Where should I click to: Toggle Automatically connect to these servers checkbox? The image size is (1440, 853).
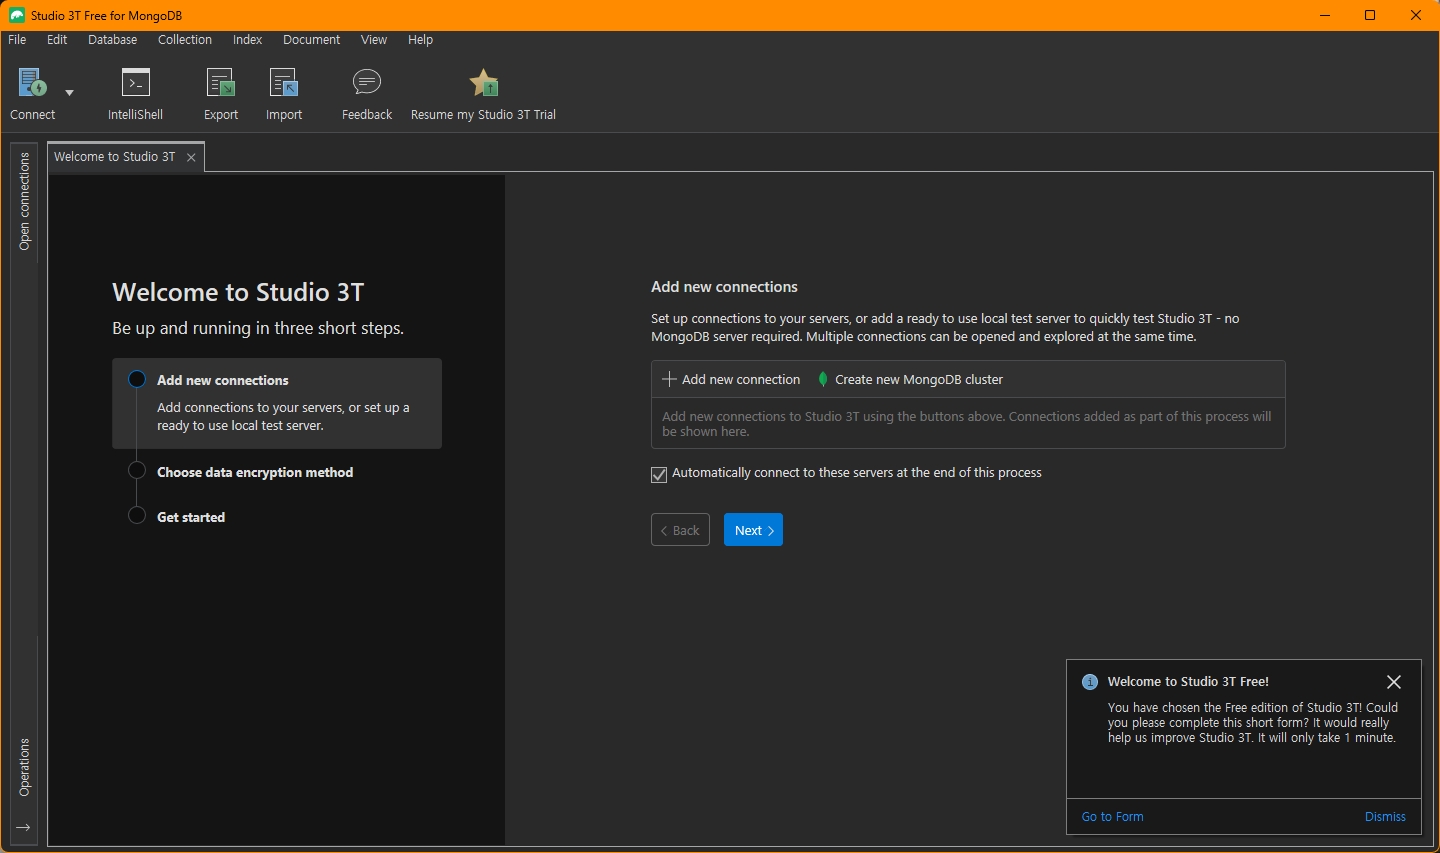click(x=659, y=475)
